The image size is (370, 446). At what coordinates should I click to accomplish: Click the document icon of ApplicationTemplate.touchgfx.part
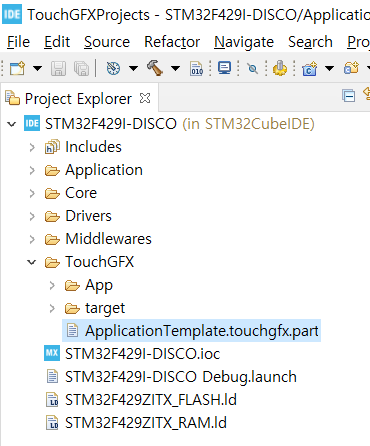tap(72, 331)
